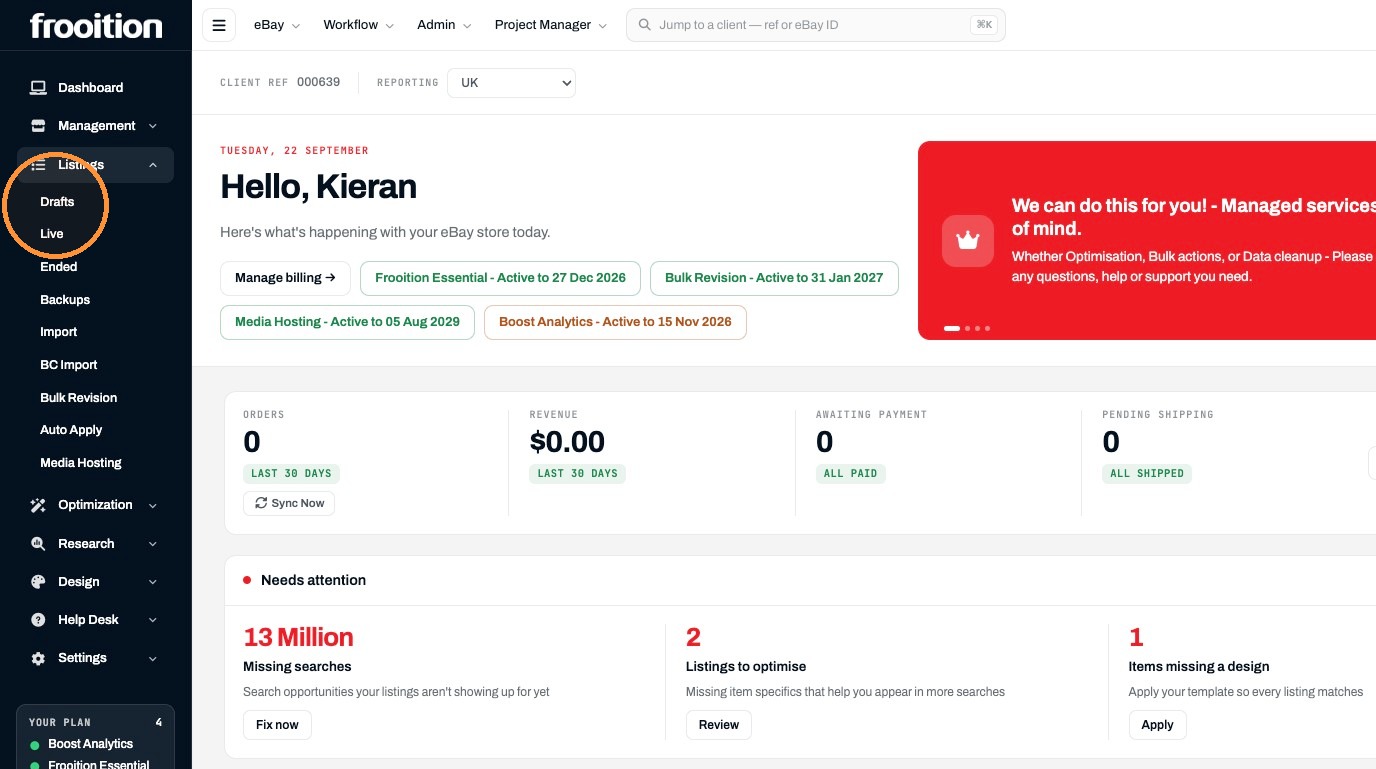Viewport: 1376px width, 769px height.
Task: Open the Workflow top menu
Action: click(358, 25)
